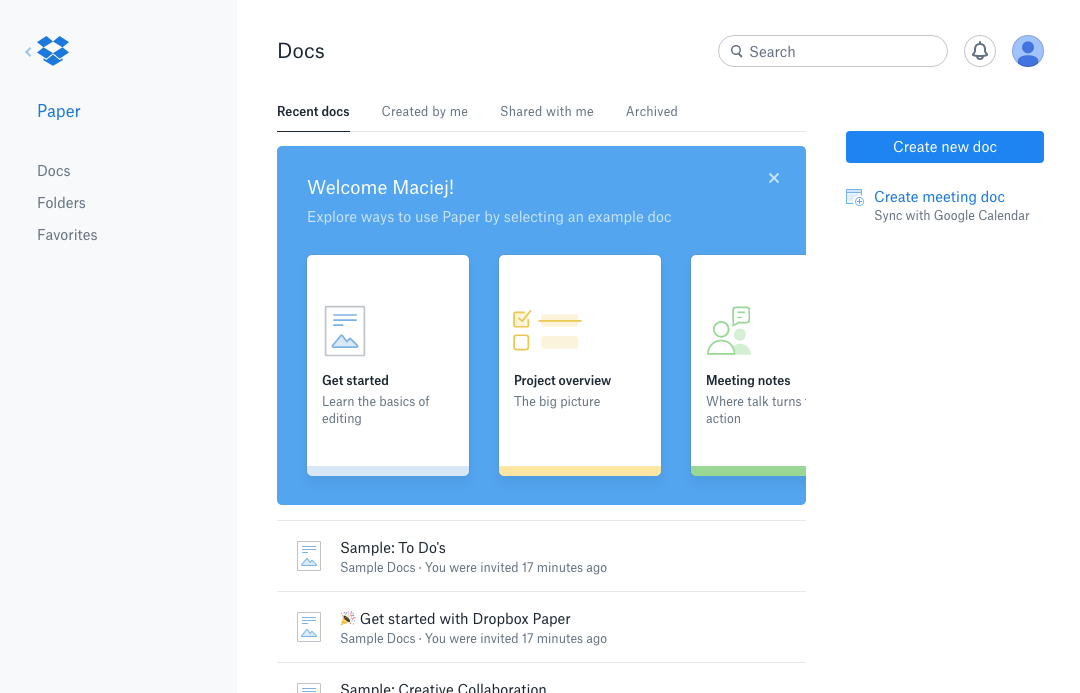Open the Sample: To Do's document
The width and height of the screenshot is (1080, 693).
coord(541,557)
